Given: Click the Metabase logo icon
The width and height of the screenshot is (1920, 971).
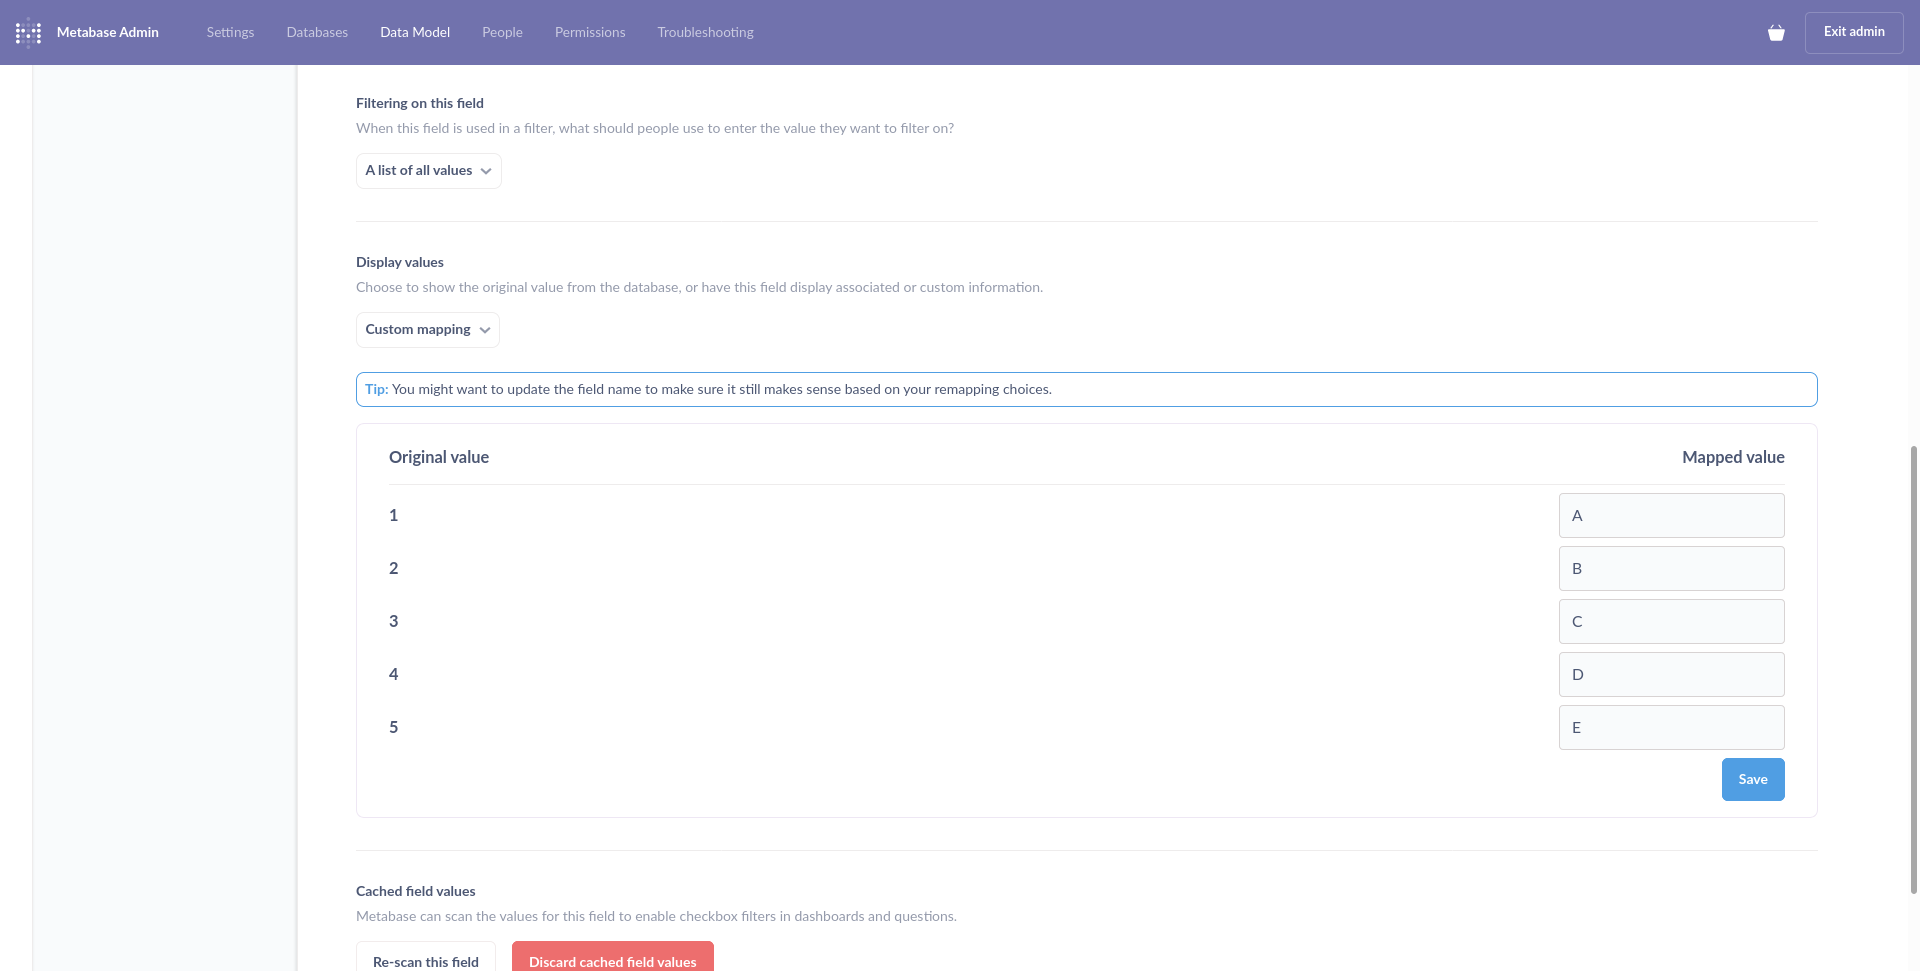Looking at the screenshot, I should tap(27, 32).
